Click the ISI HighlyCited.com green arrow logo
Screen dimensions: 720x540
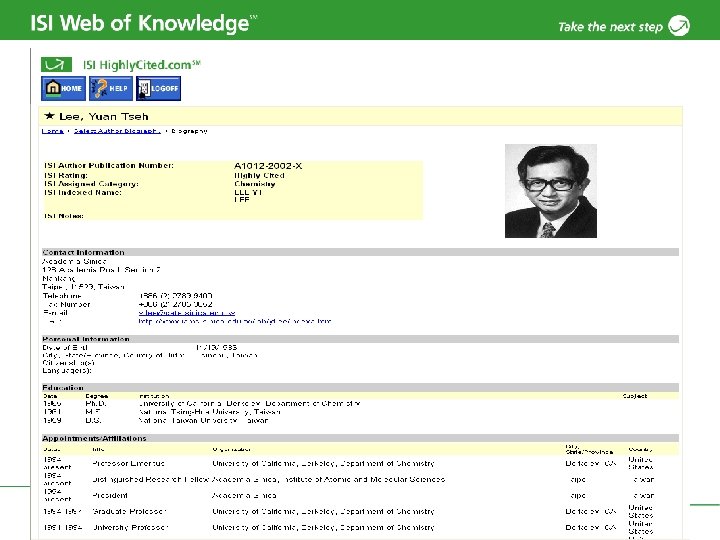point(56,64)
